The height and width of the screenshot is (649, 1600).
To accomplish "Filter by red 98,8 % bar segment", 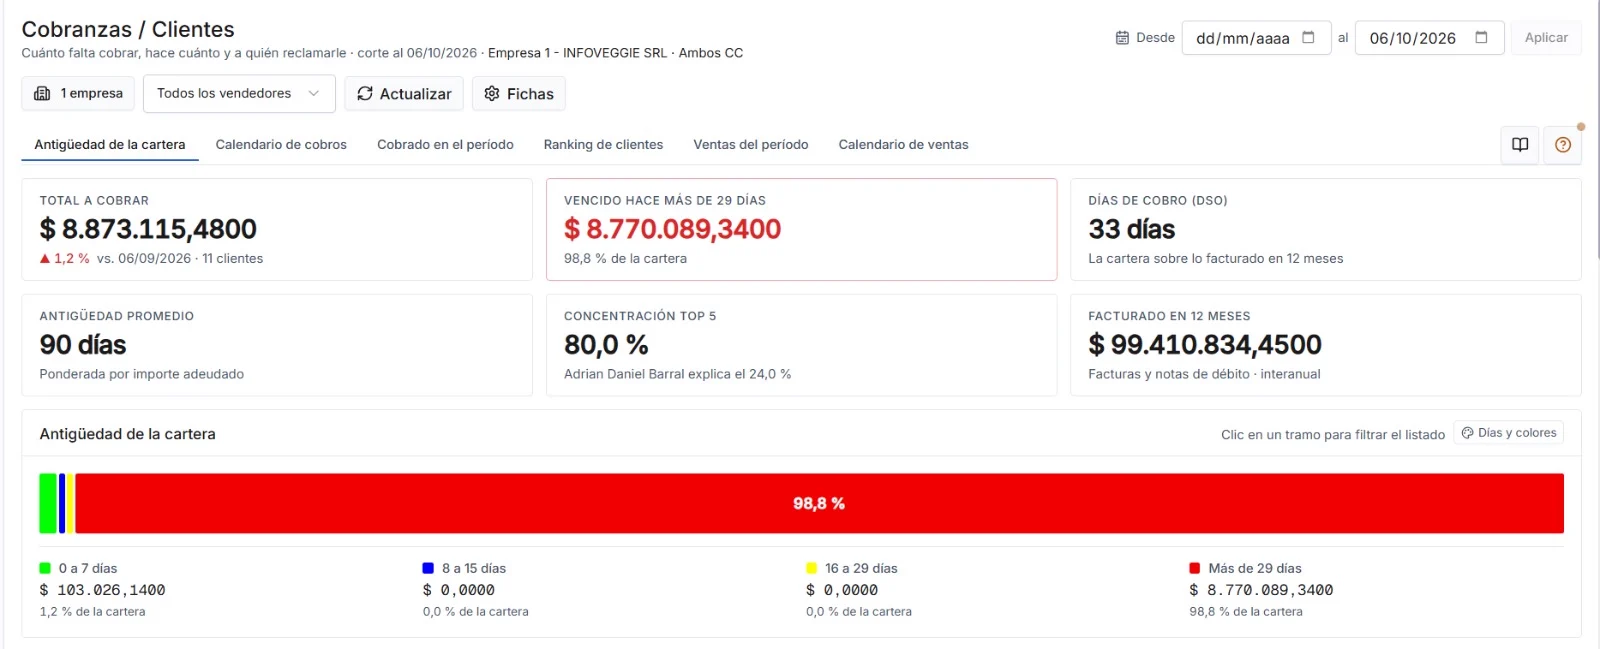I will (819, 503).
